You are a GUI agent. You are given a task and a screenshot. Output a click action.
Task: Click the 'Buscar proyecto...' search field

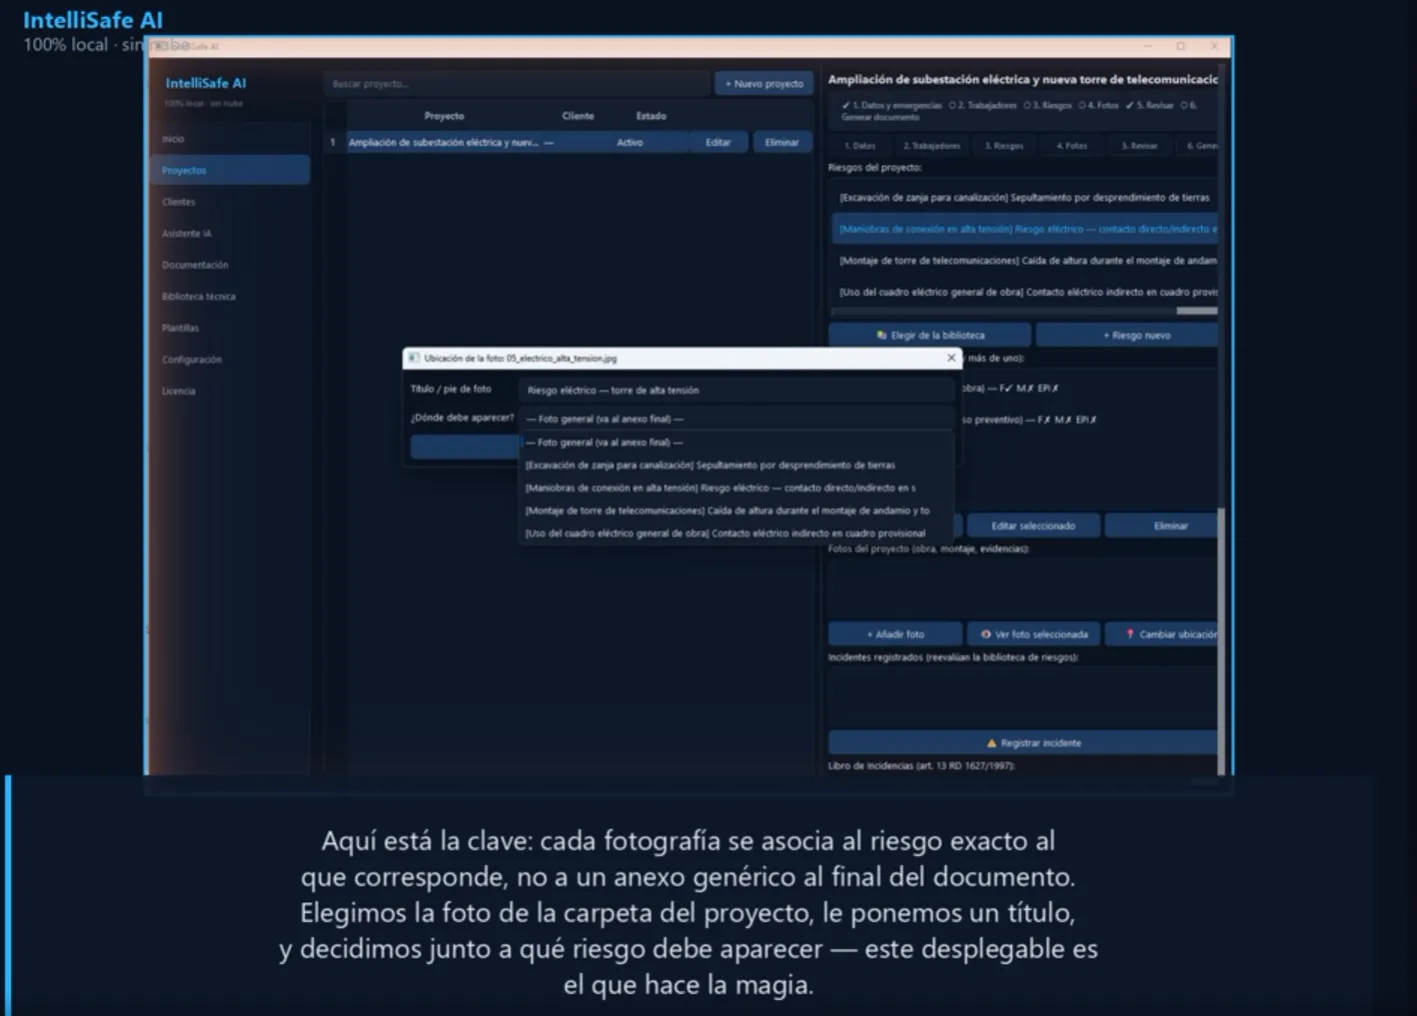[x=516, y=84]
